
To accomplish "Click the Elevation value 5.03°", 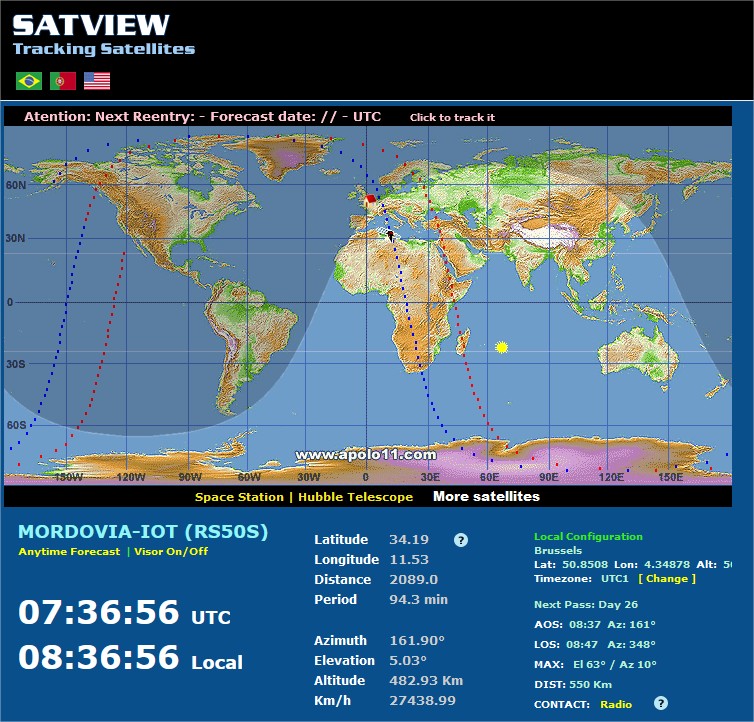I will 408,660.
